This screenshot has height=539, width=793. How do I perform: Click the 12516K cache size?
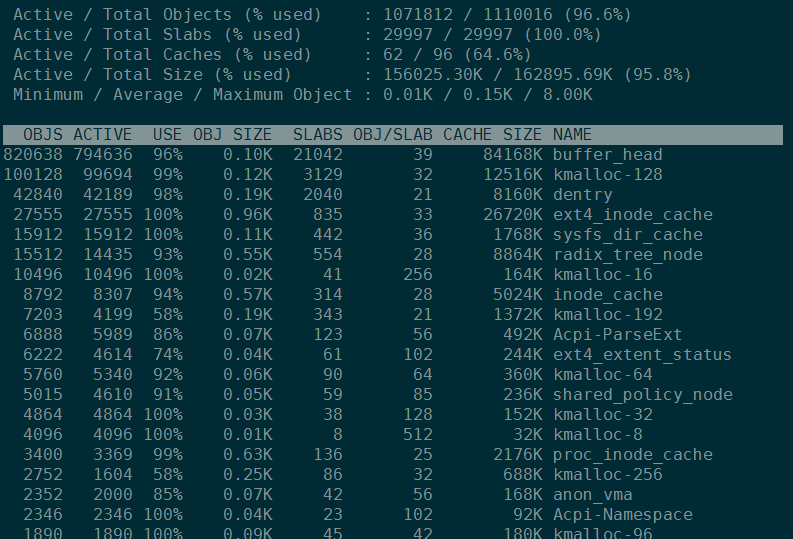coord(512,174)
